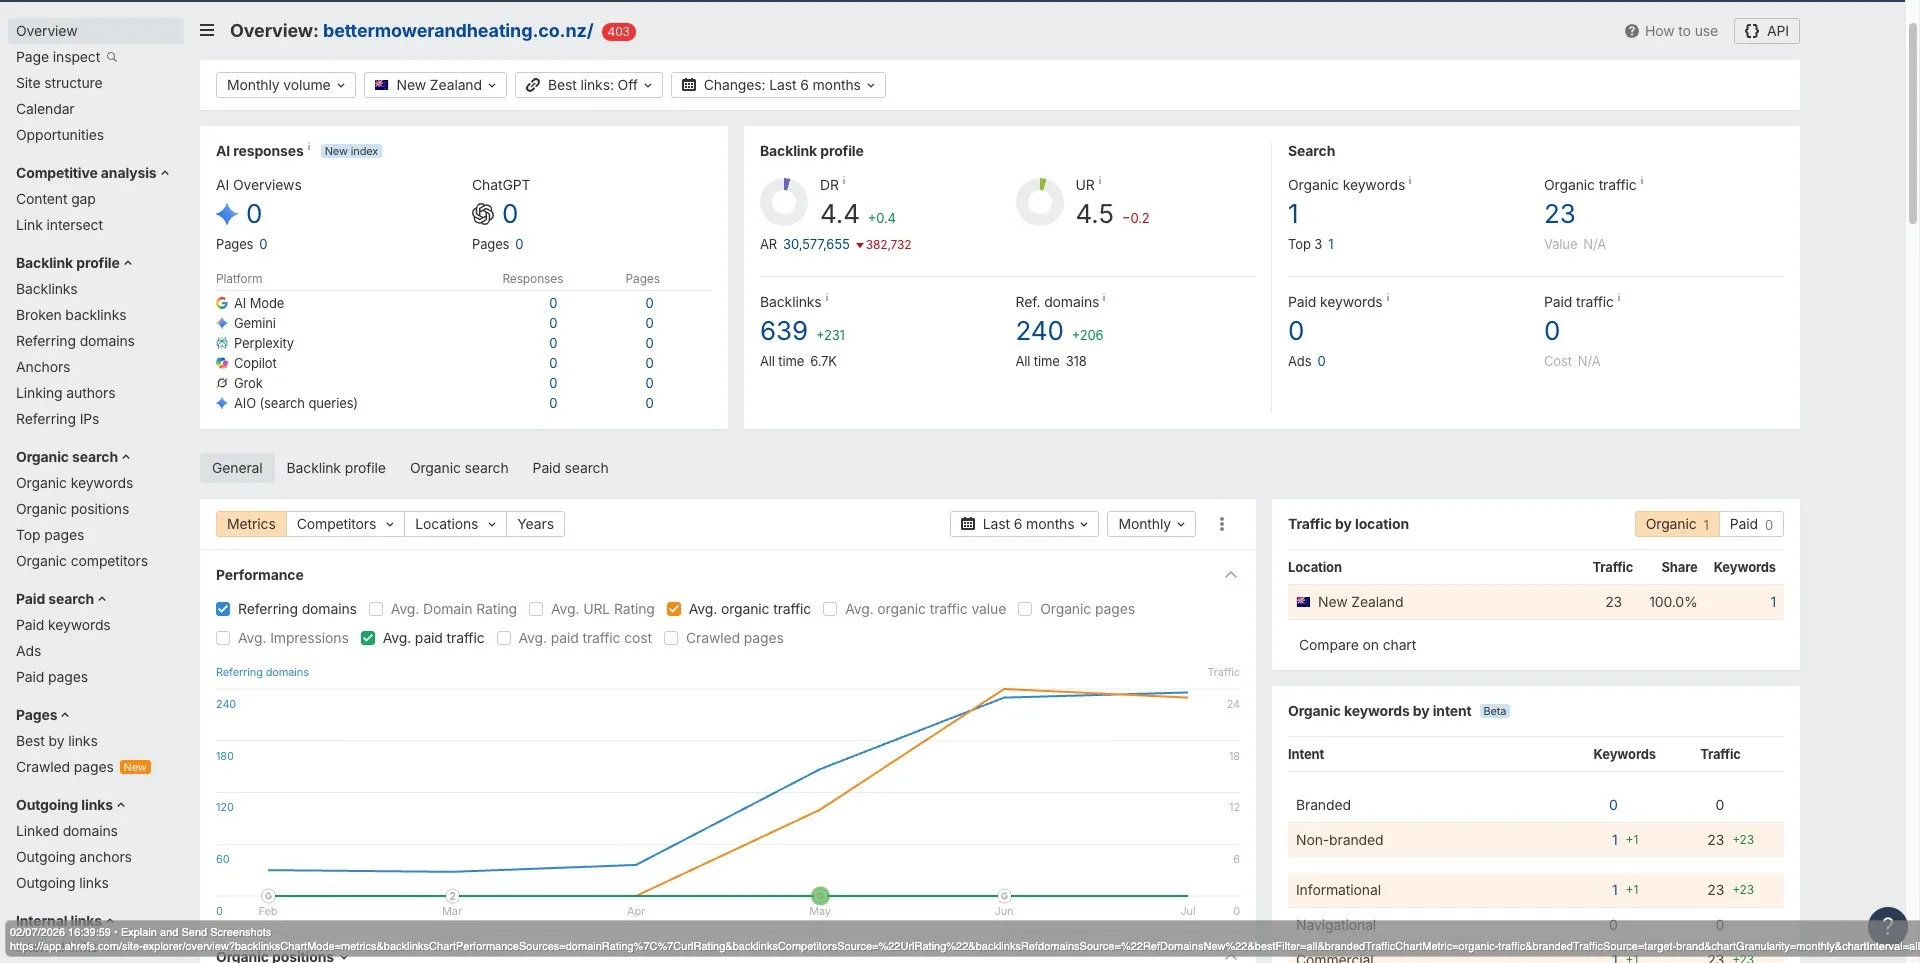Open the New Zealand country dropdown
Viewport: 1920px width, 963px height.
(x=435, y=85)
